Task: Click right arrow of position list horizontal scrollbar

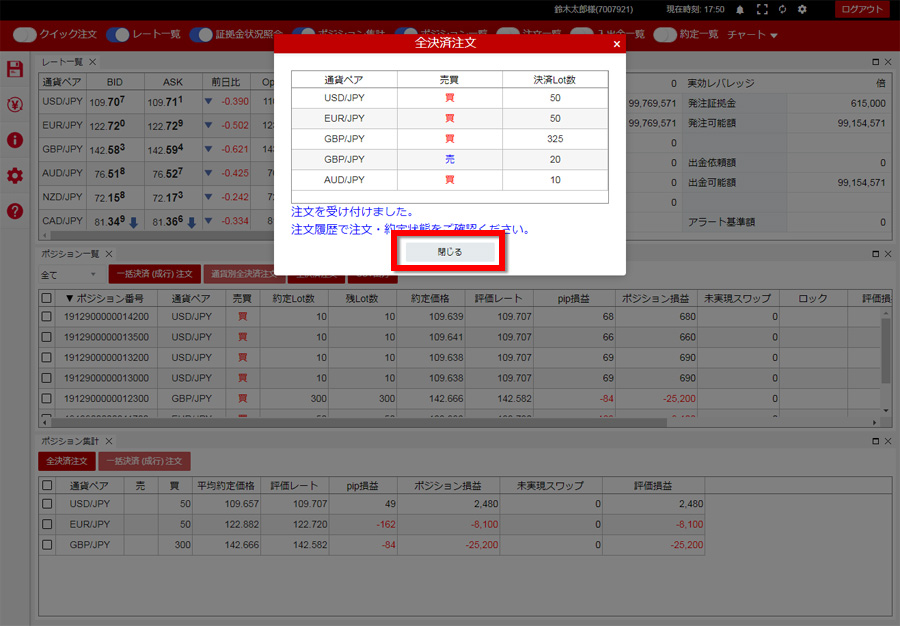Action: [x=874, y=423]
